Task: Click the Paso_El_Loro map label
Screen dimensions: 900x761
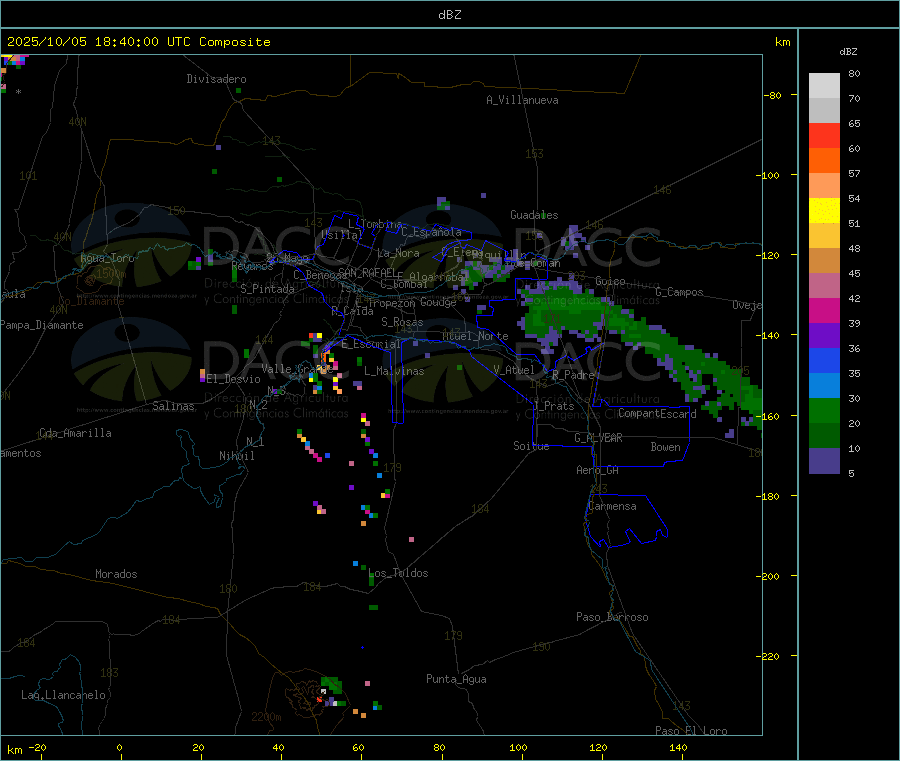Action: click(x=691, y=731)
